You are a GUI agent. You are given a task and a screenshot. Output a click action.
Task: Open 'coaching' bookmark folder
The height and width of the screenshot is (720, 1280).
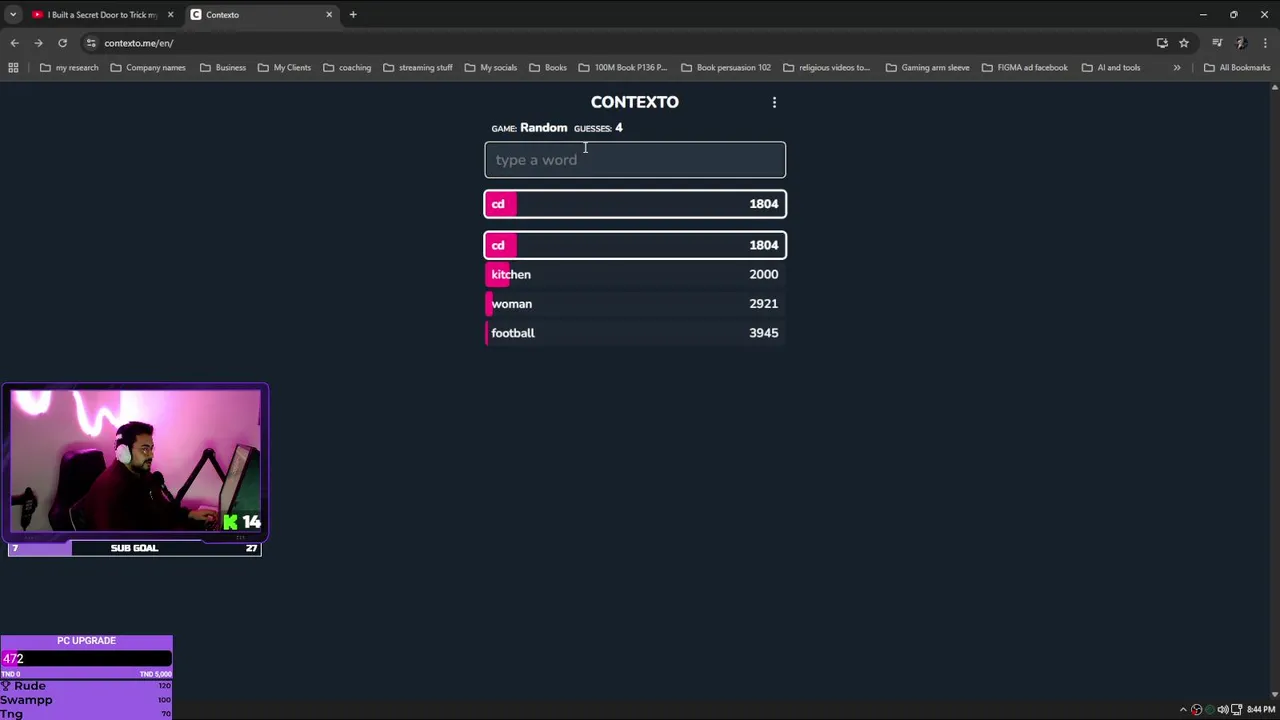pos(347,68)
